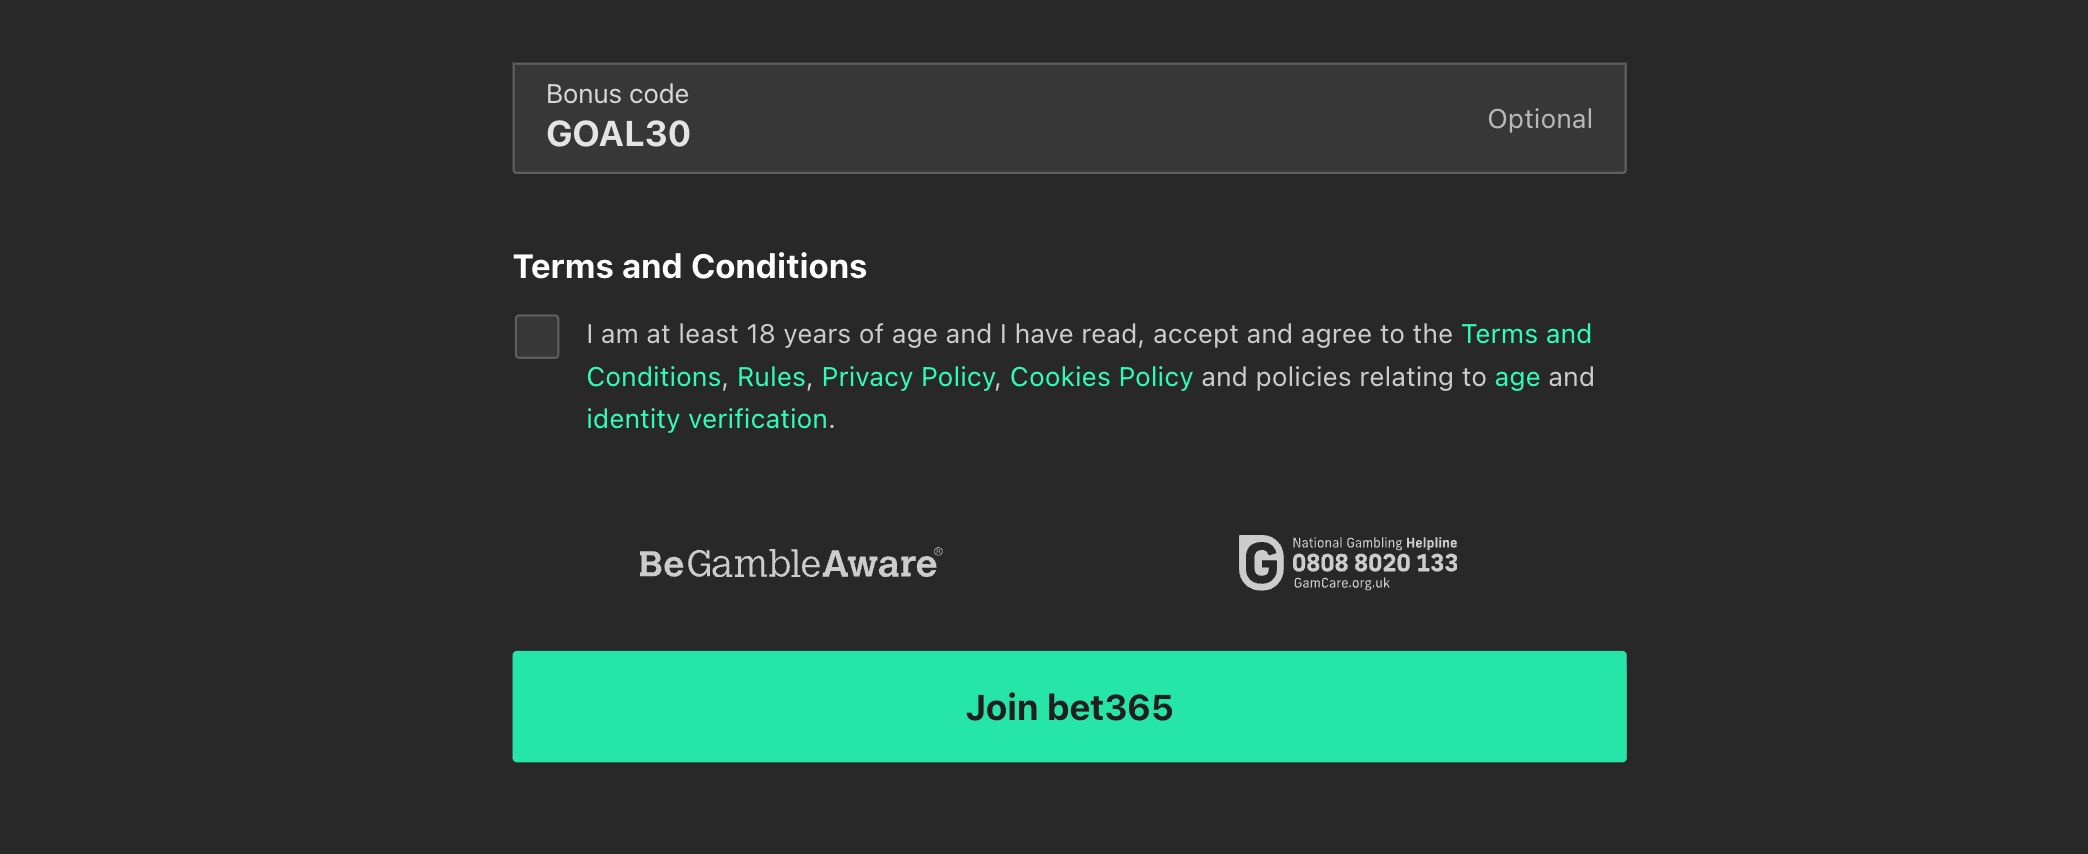Viewport: 2088px width, 854px height.
Task: Open the age policy link
Action: [1517, 377]
